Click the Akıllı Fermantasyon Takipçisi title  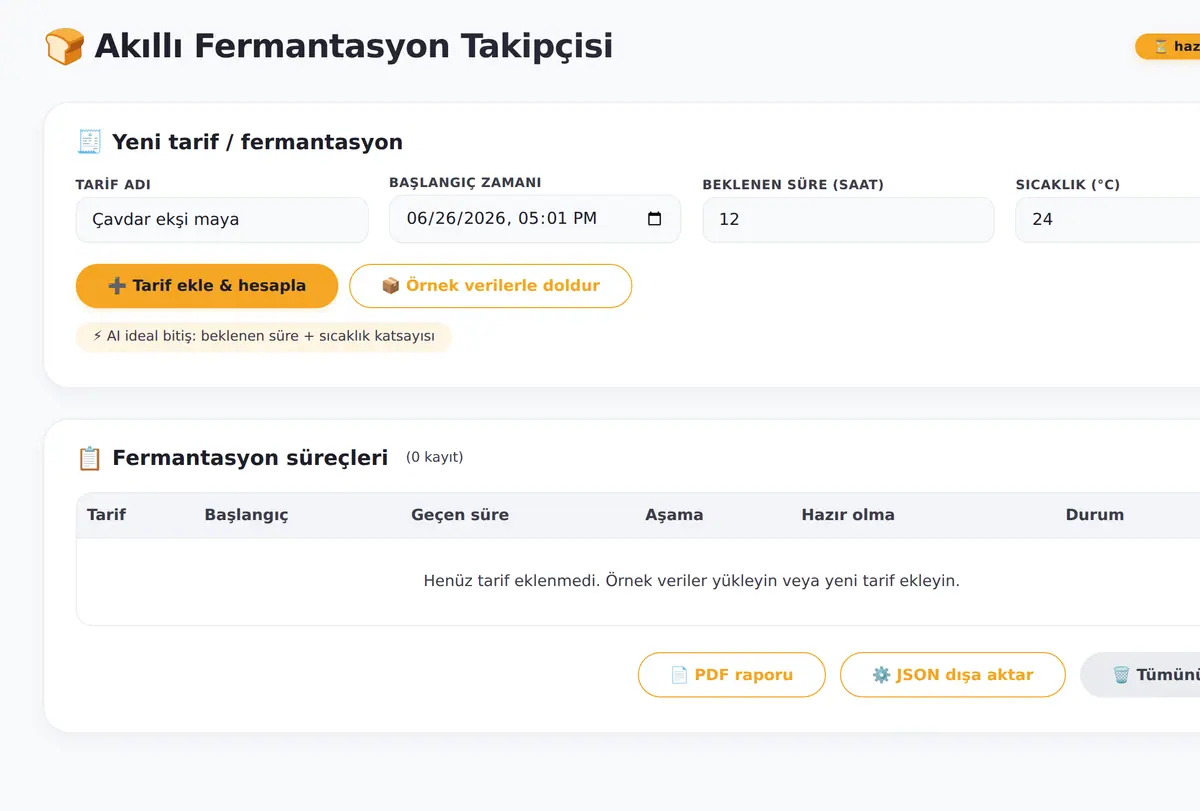353,46
